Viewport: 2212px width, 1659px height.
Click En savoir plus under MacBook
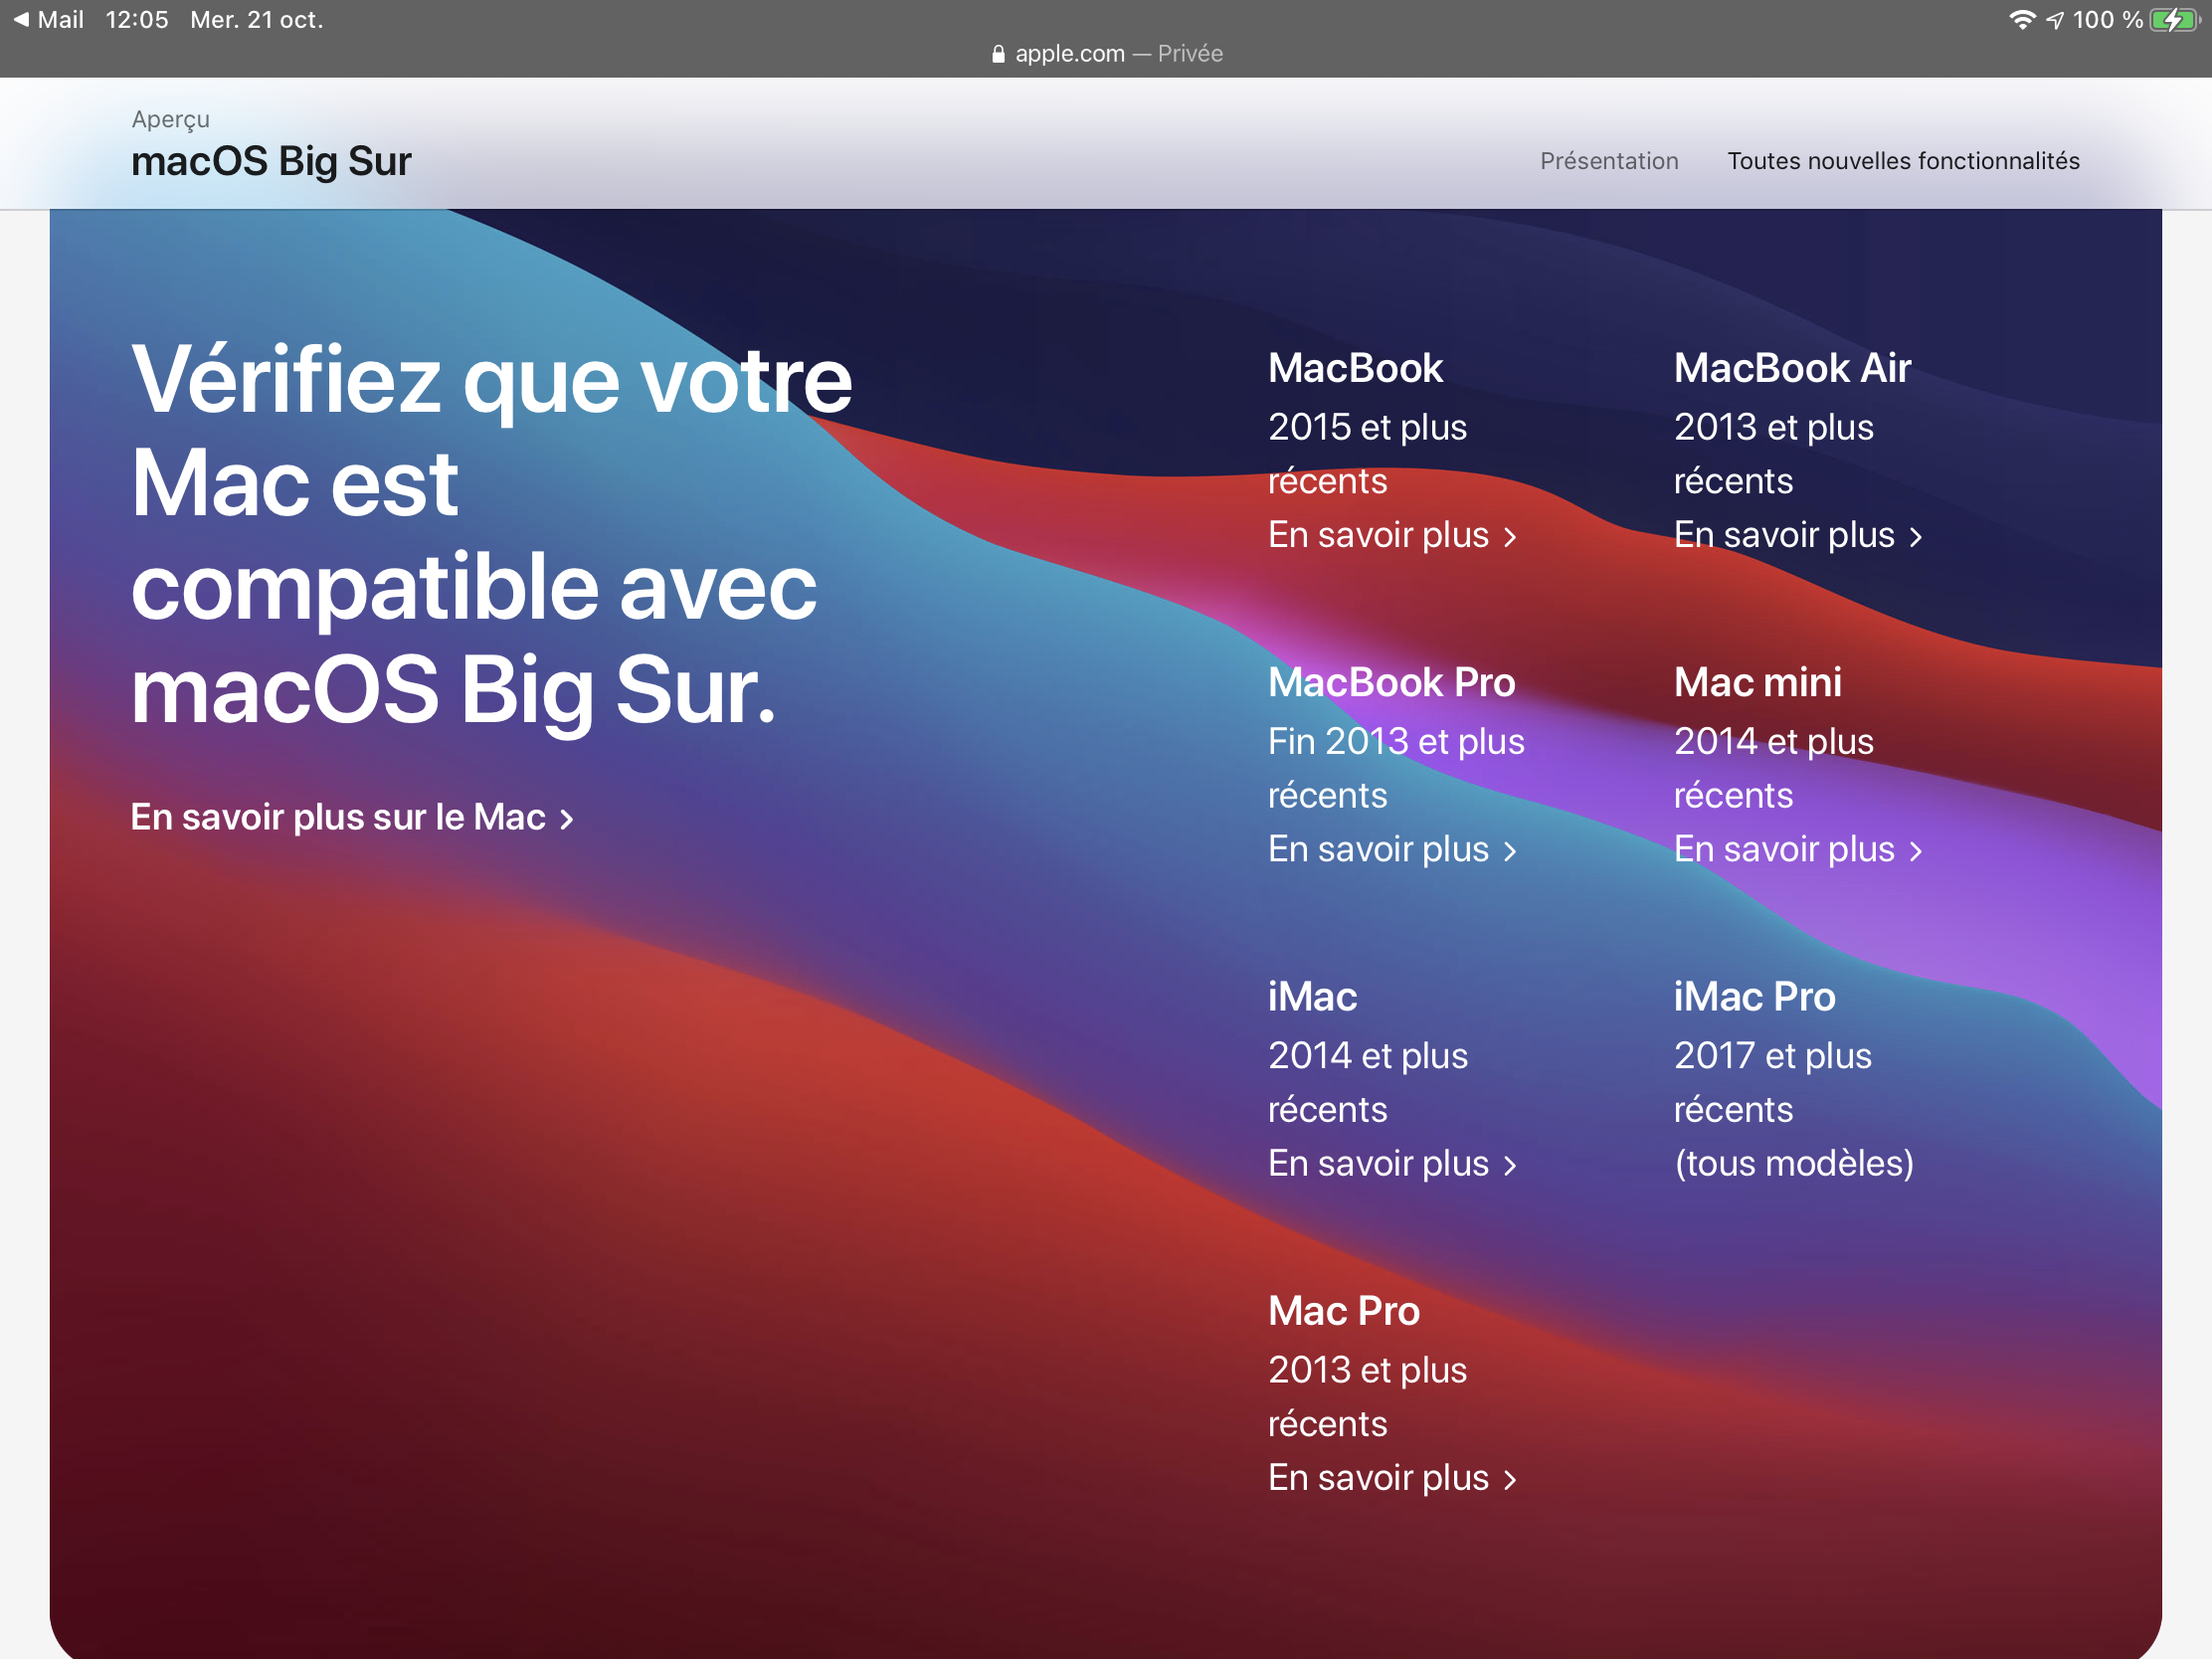(x=1378, y=535)
